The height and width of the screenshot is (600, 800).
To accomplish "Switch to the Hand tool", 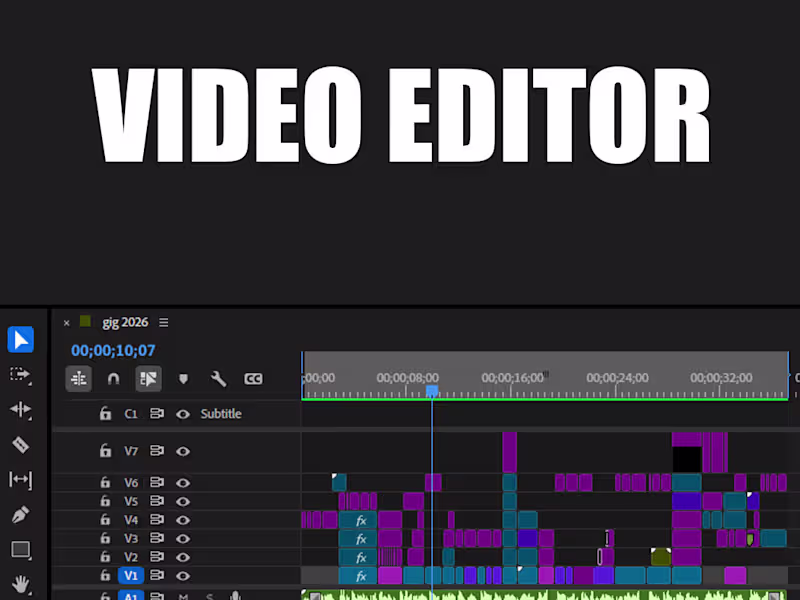I will [21, 585].
